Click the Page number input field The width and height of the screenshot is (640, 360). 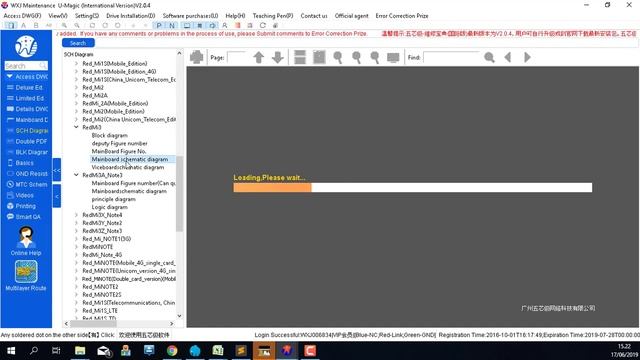point(236,57)
